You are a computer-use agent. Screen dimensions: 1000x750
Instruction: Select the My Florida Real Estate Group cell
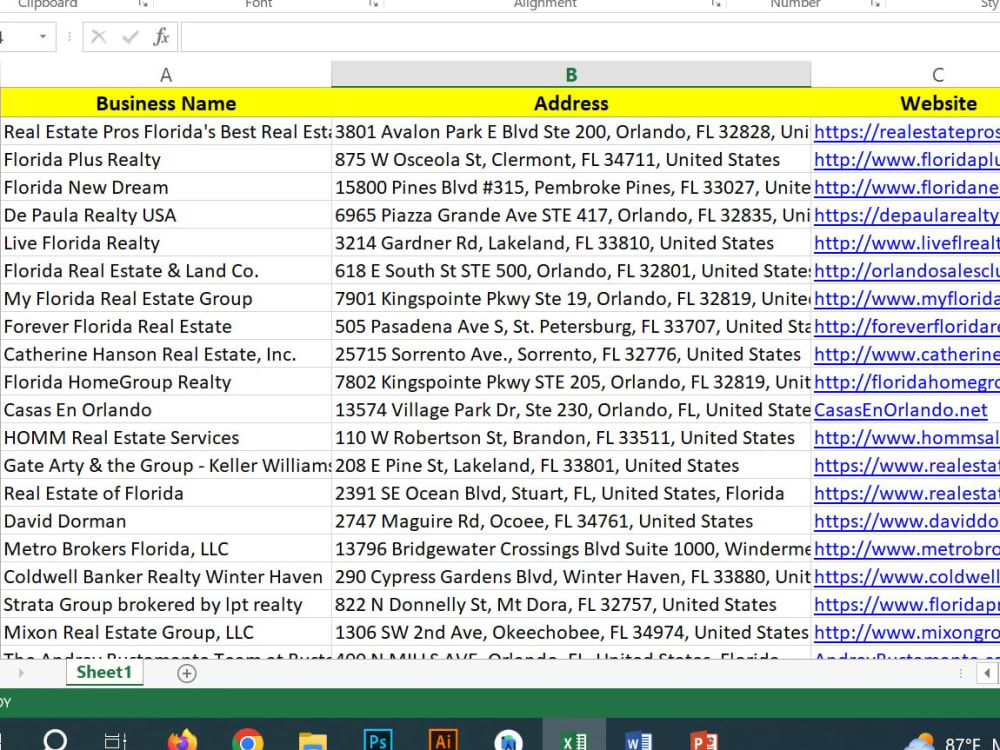click(x=166, y=298)
